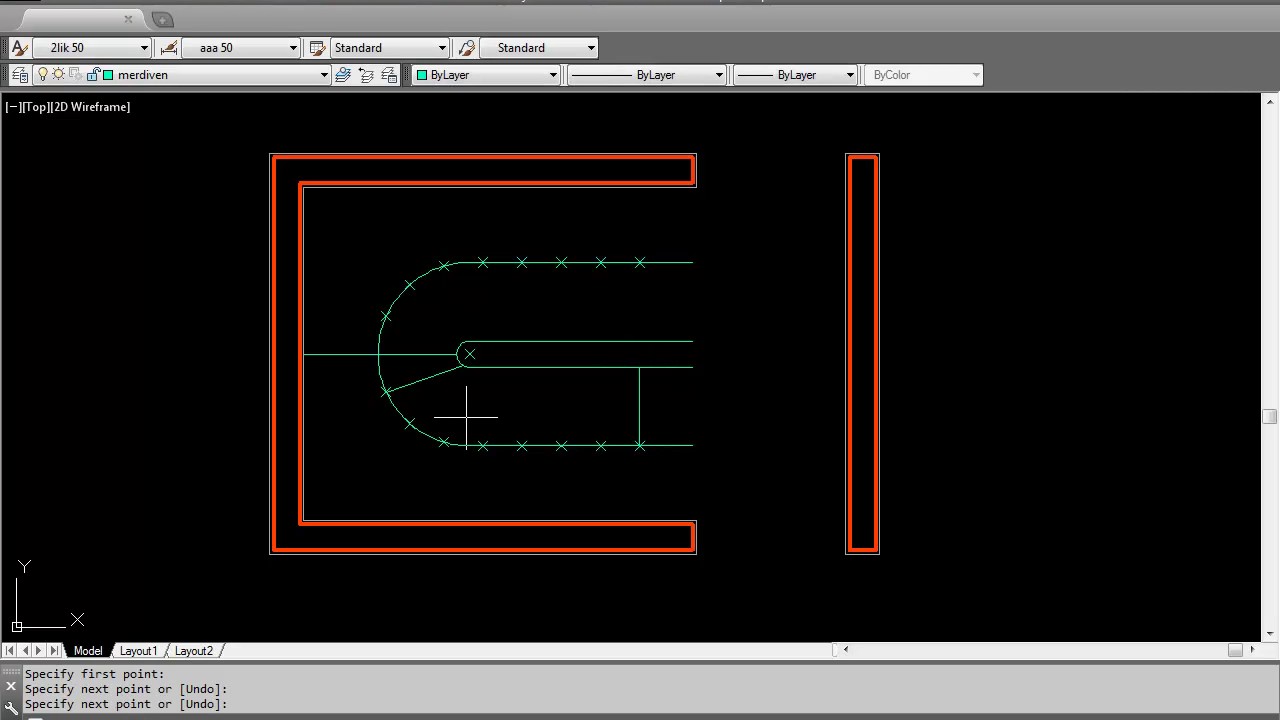Switch to the Layout1 tab
The width and height of the screenshot is (1280, 720).
pyautogui.click(x=138, y=651)
